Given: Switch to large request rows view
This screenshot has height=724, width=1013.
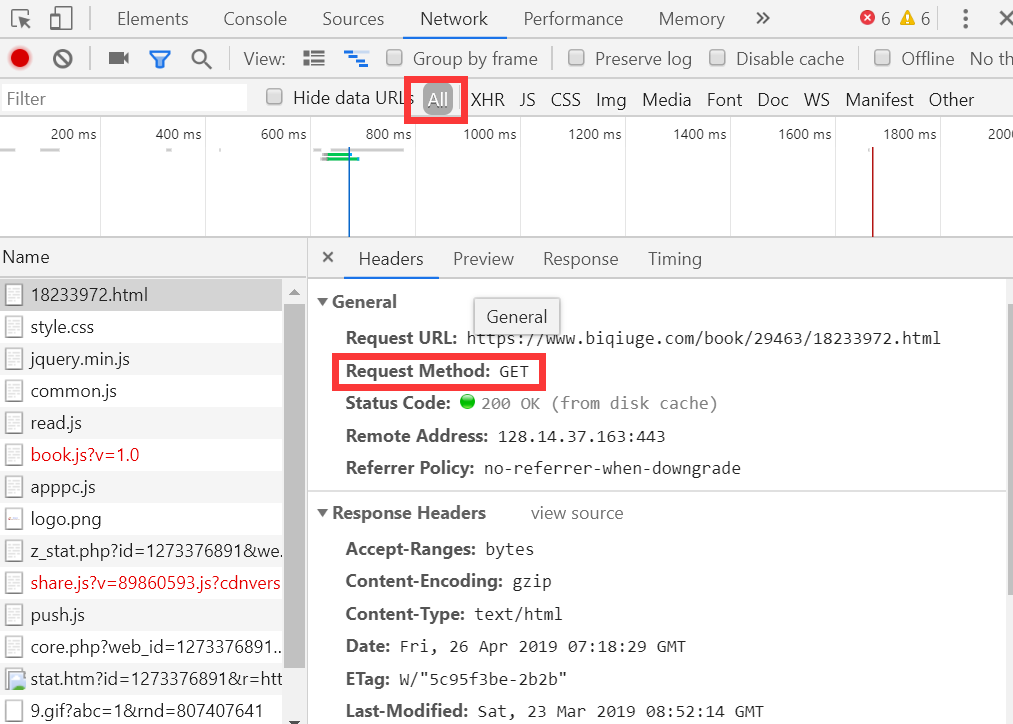Looking at the screenshot, I should tap(314, 59).
